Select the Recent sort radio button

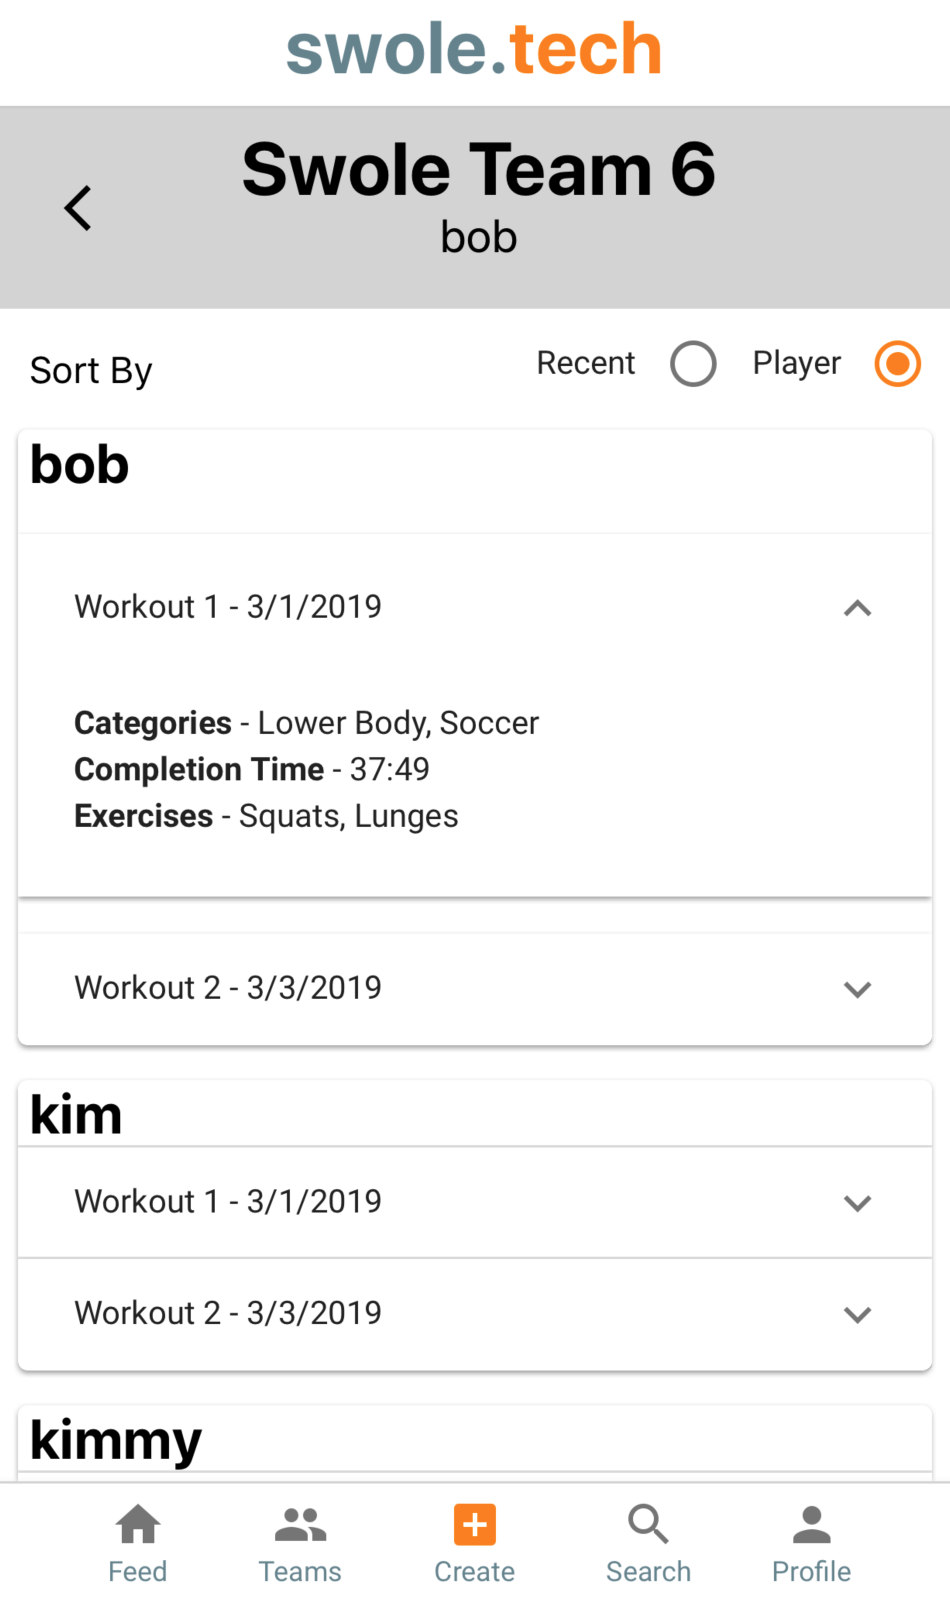(693, 364)
